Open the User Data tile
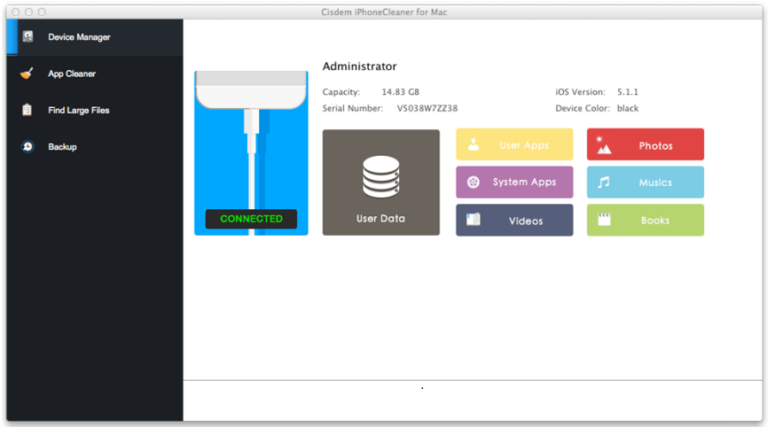The height and width of the screenshot is (427, 768). pos(381,182)
